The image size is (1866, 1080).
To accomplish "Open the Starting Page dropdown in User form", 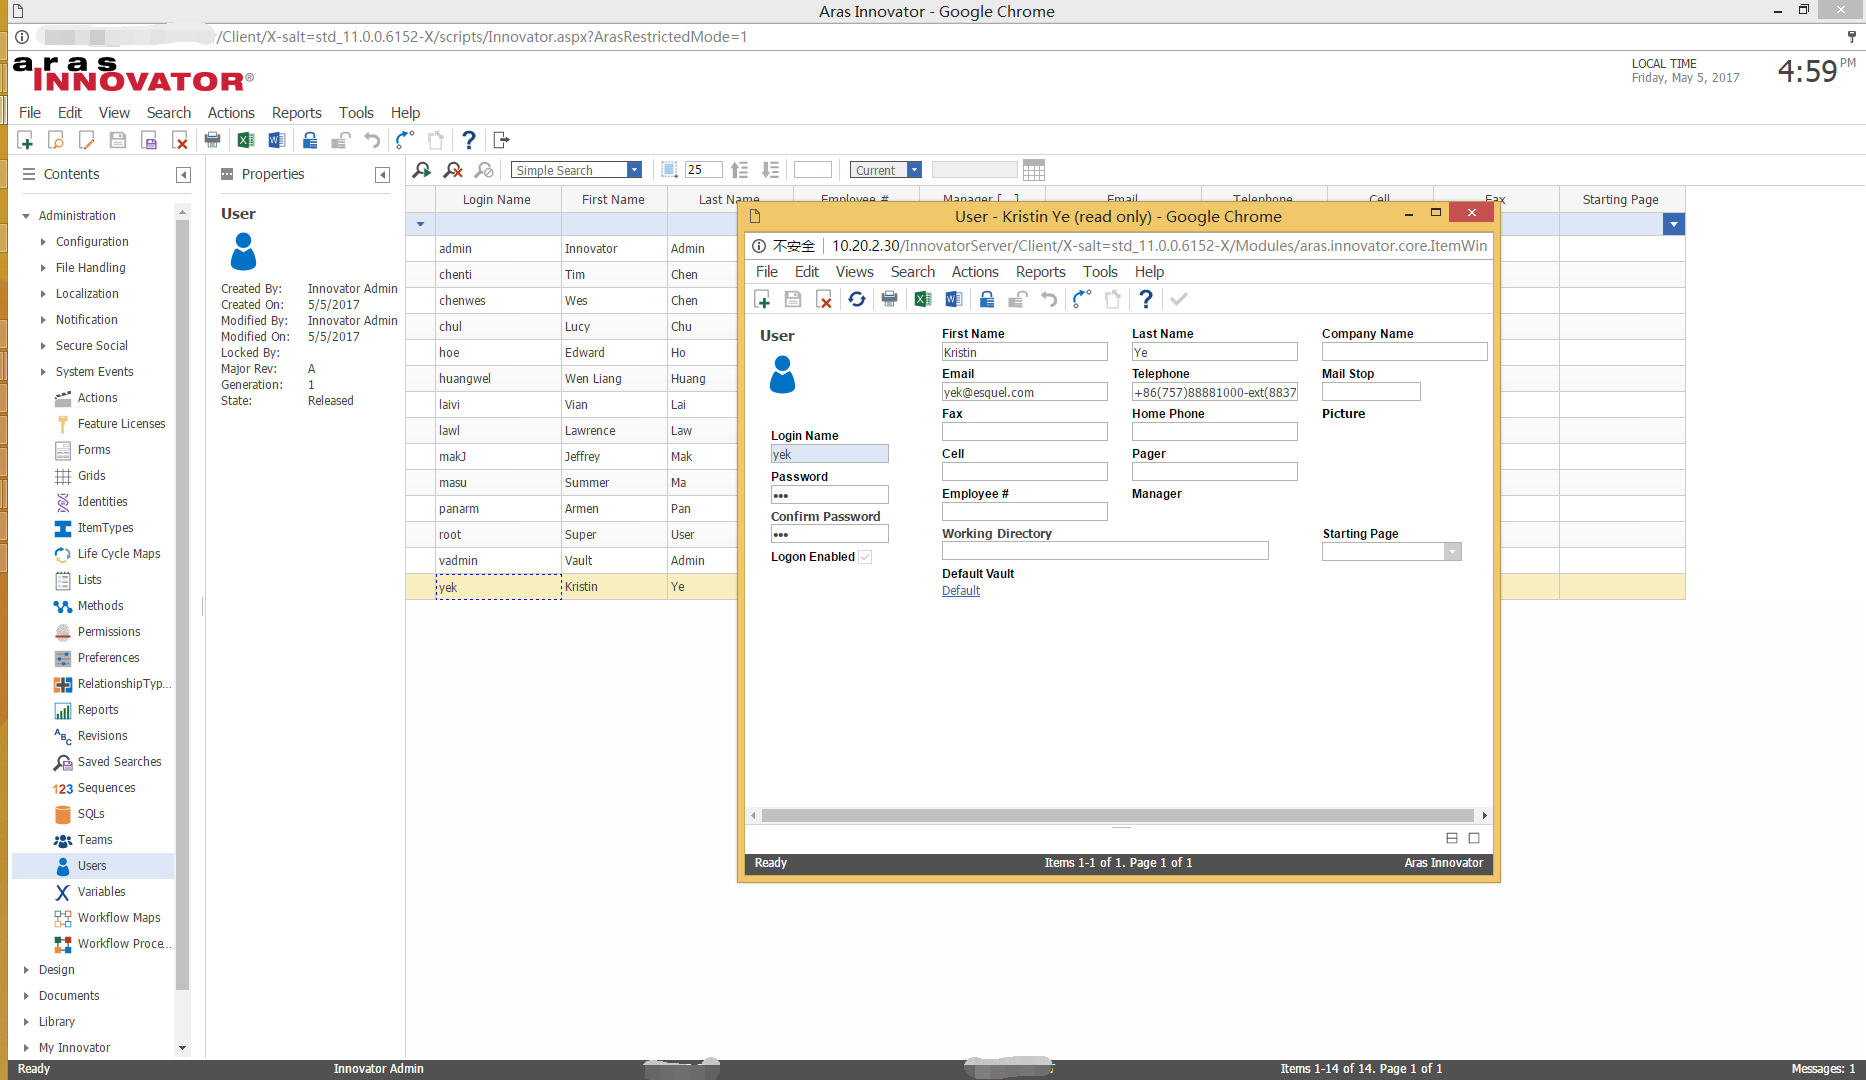I will click(1453, 552).
